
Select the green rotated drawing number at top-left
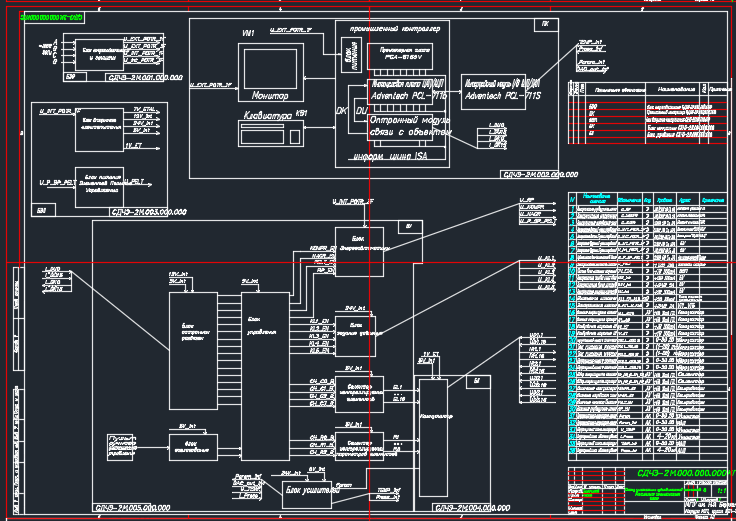point(50,18)
